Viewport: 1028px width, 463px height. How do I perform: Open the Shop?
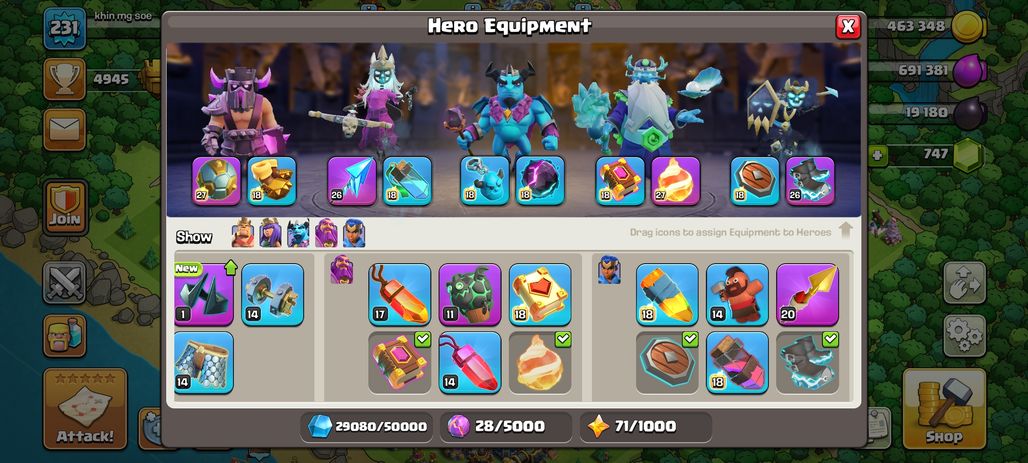click(x=944, y=409)
